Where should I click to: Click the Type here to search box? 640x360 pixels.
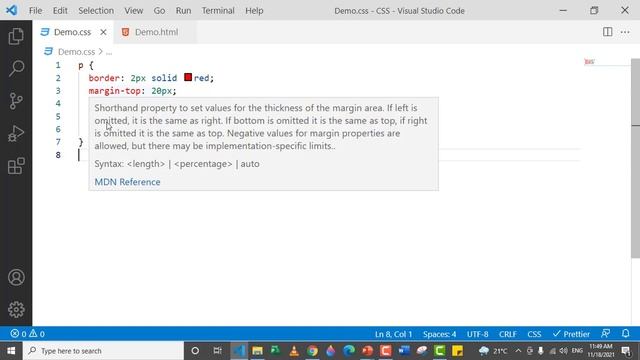pyautogui.click(x=104, y=351)
